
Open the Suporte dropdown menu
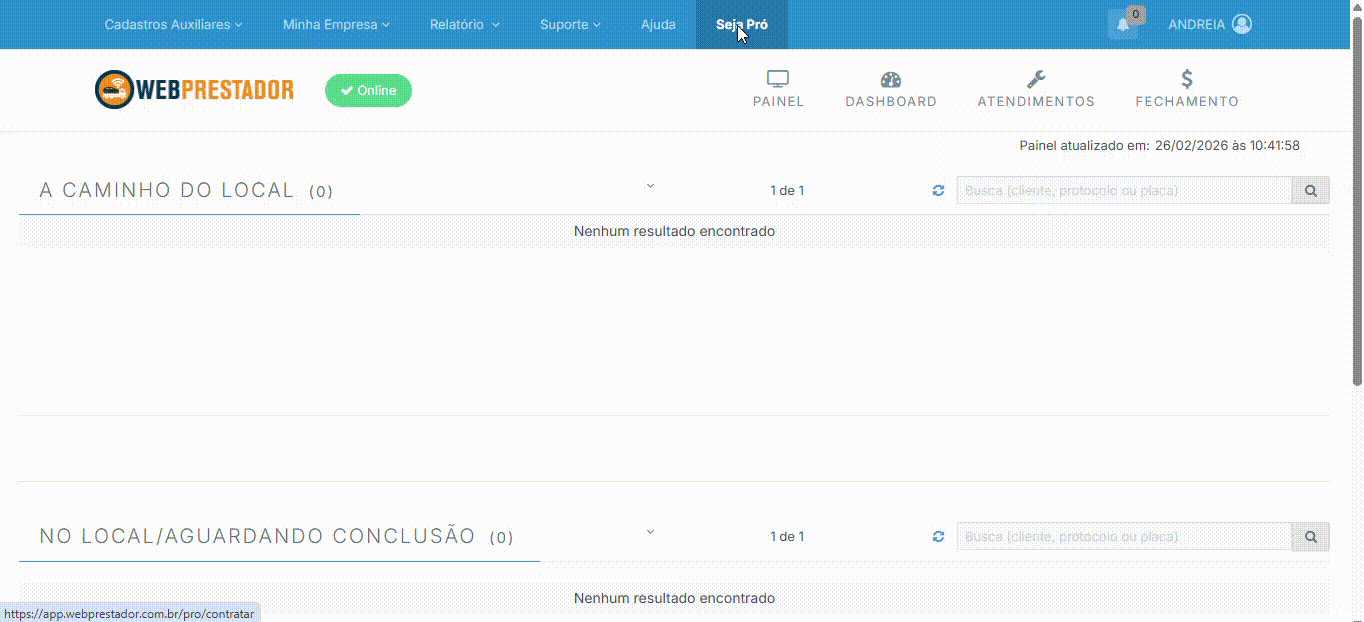click(x=570, y=24)
